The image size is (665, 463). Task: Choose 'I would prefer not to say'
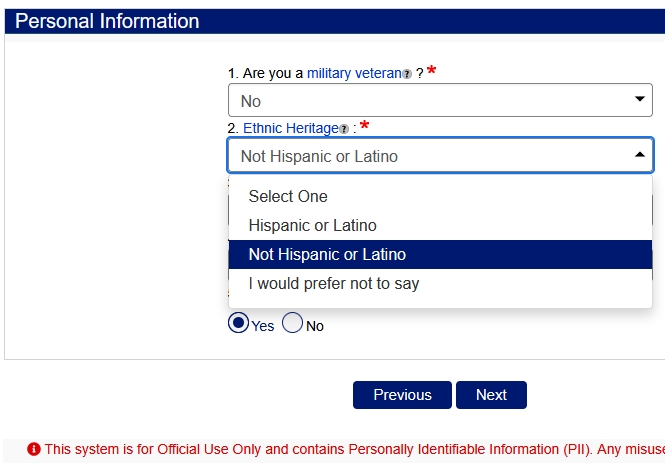point(334,283)
